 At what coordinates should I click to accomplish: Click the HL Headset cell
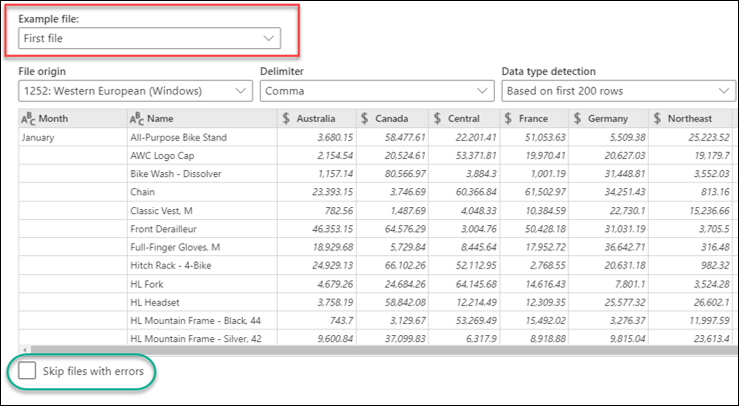tap(202, 302)
